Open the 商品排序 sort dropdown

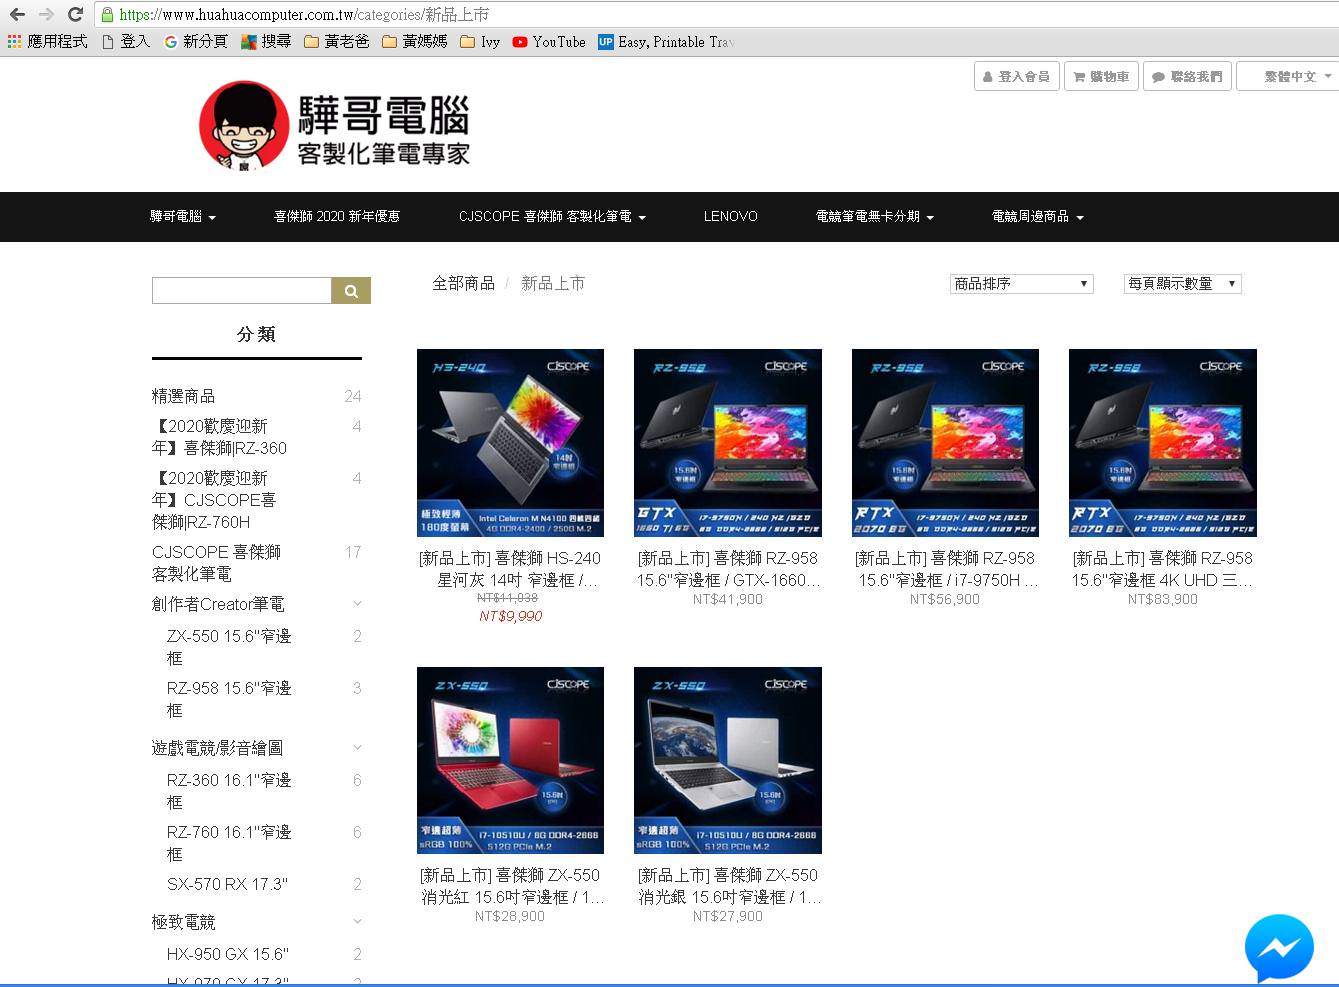tap(1021, 284)
